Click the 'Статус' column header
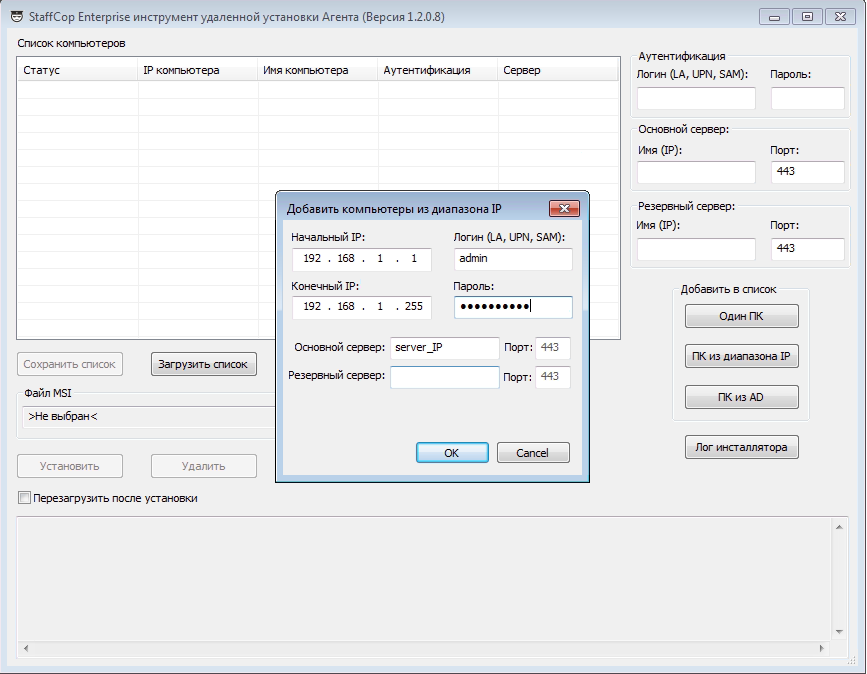The height and width of the screenshot is (674, 867). (42, 71)
